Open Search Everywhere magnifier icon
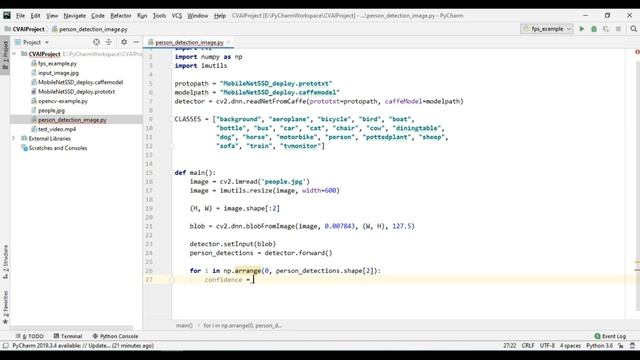The image size is (640, 360). (633, 29)
